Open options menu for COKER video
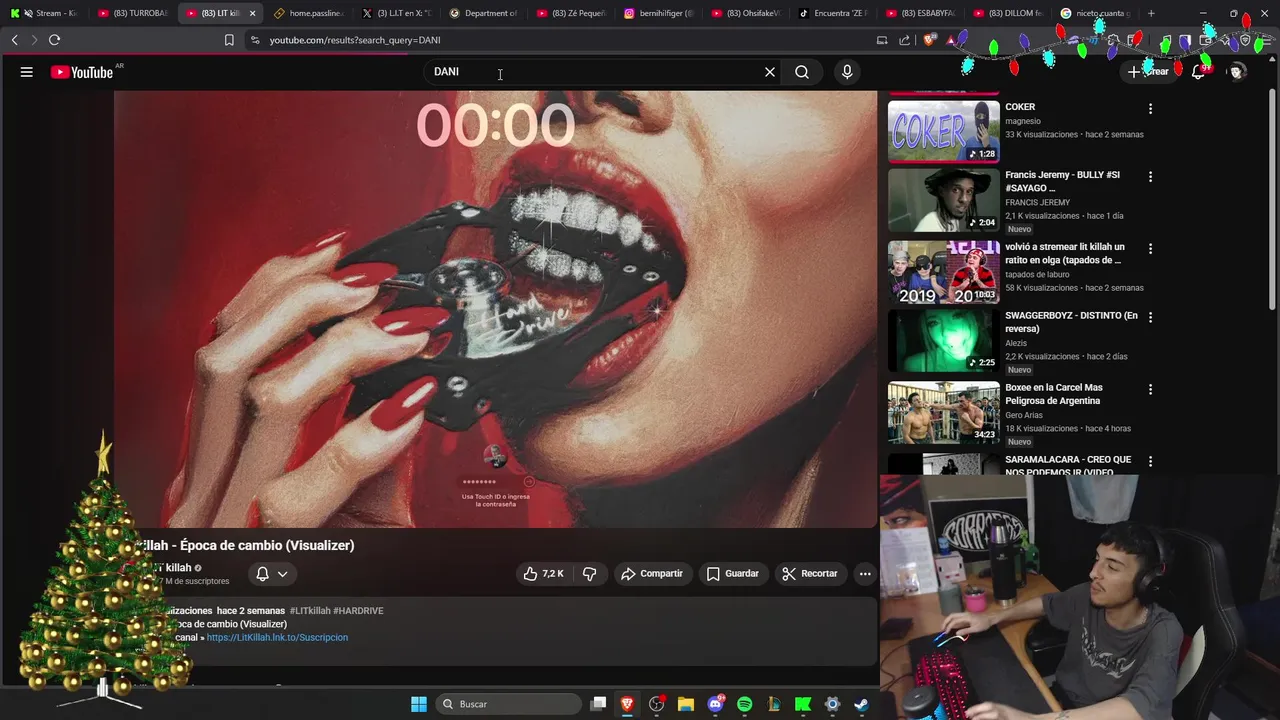This screenshot has width=1280, height=720. click(1150, 108)
